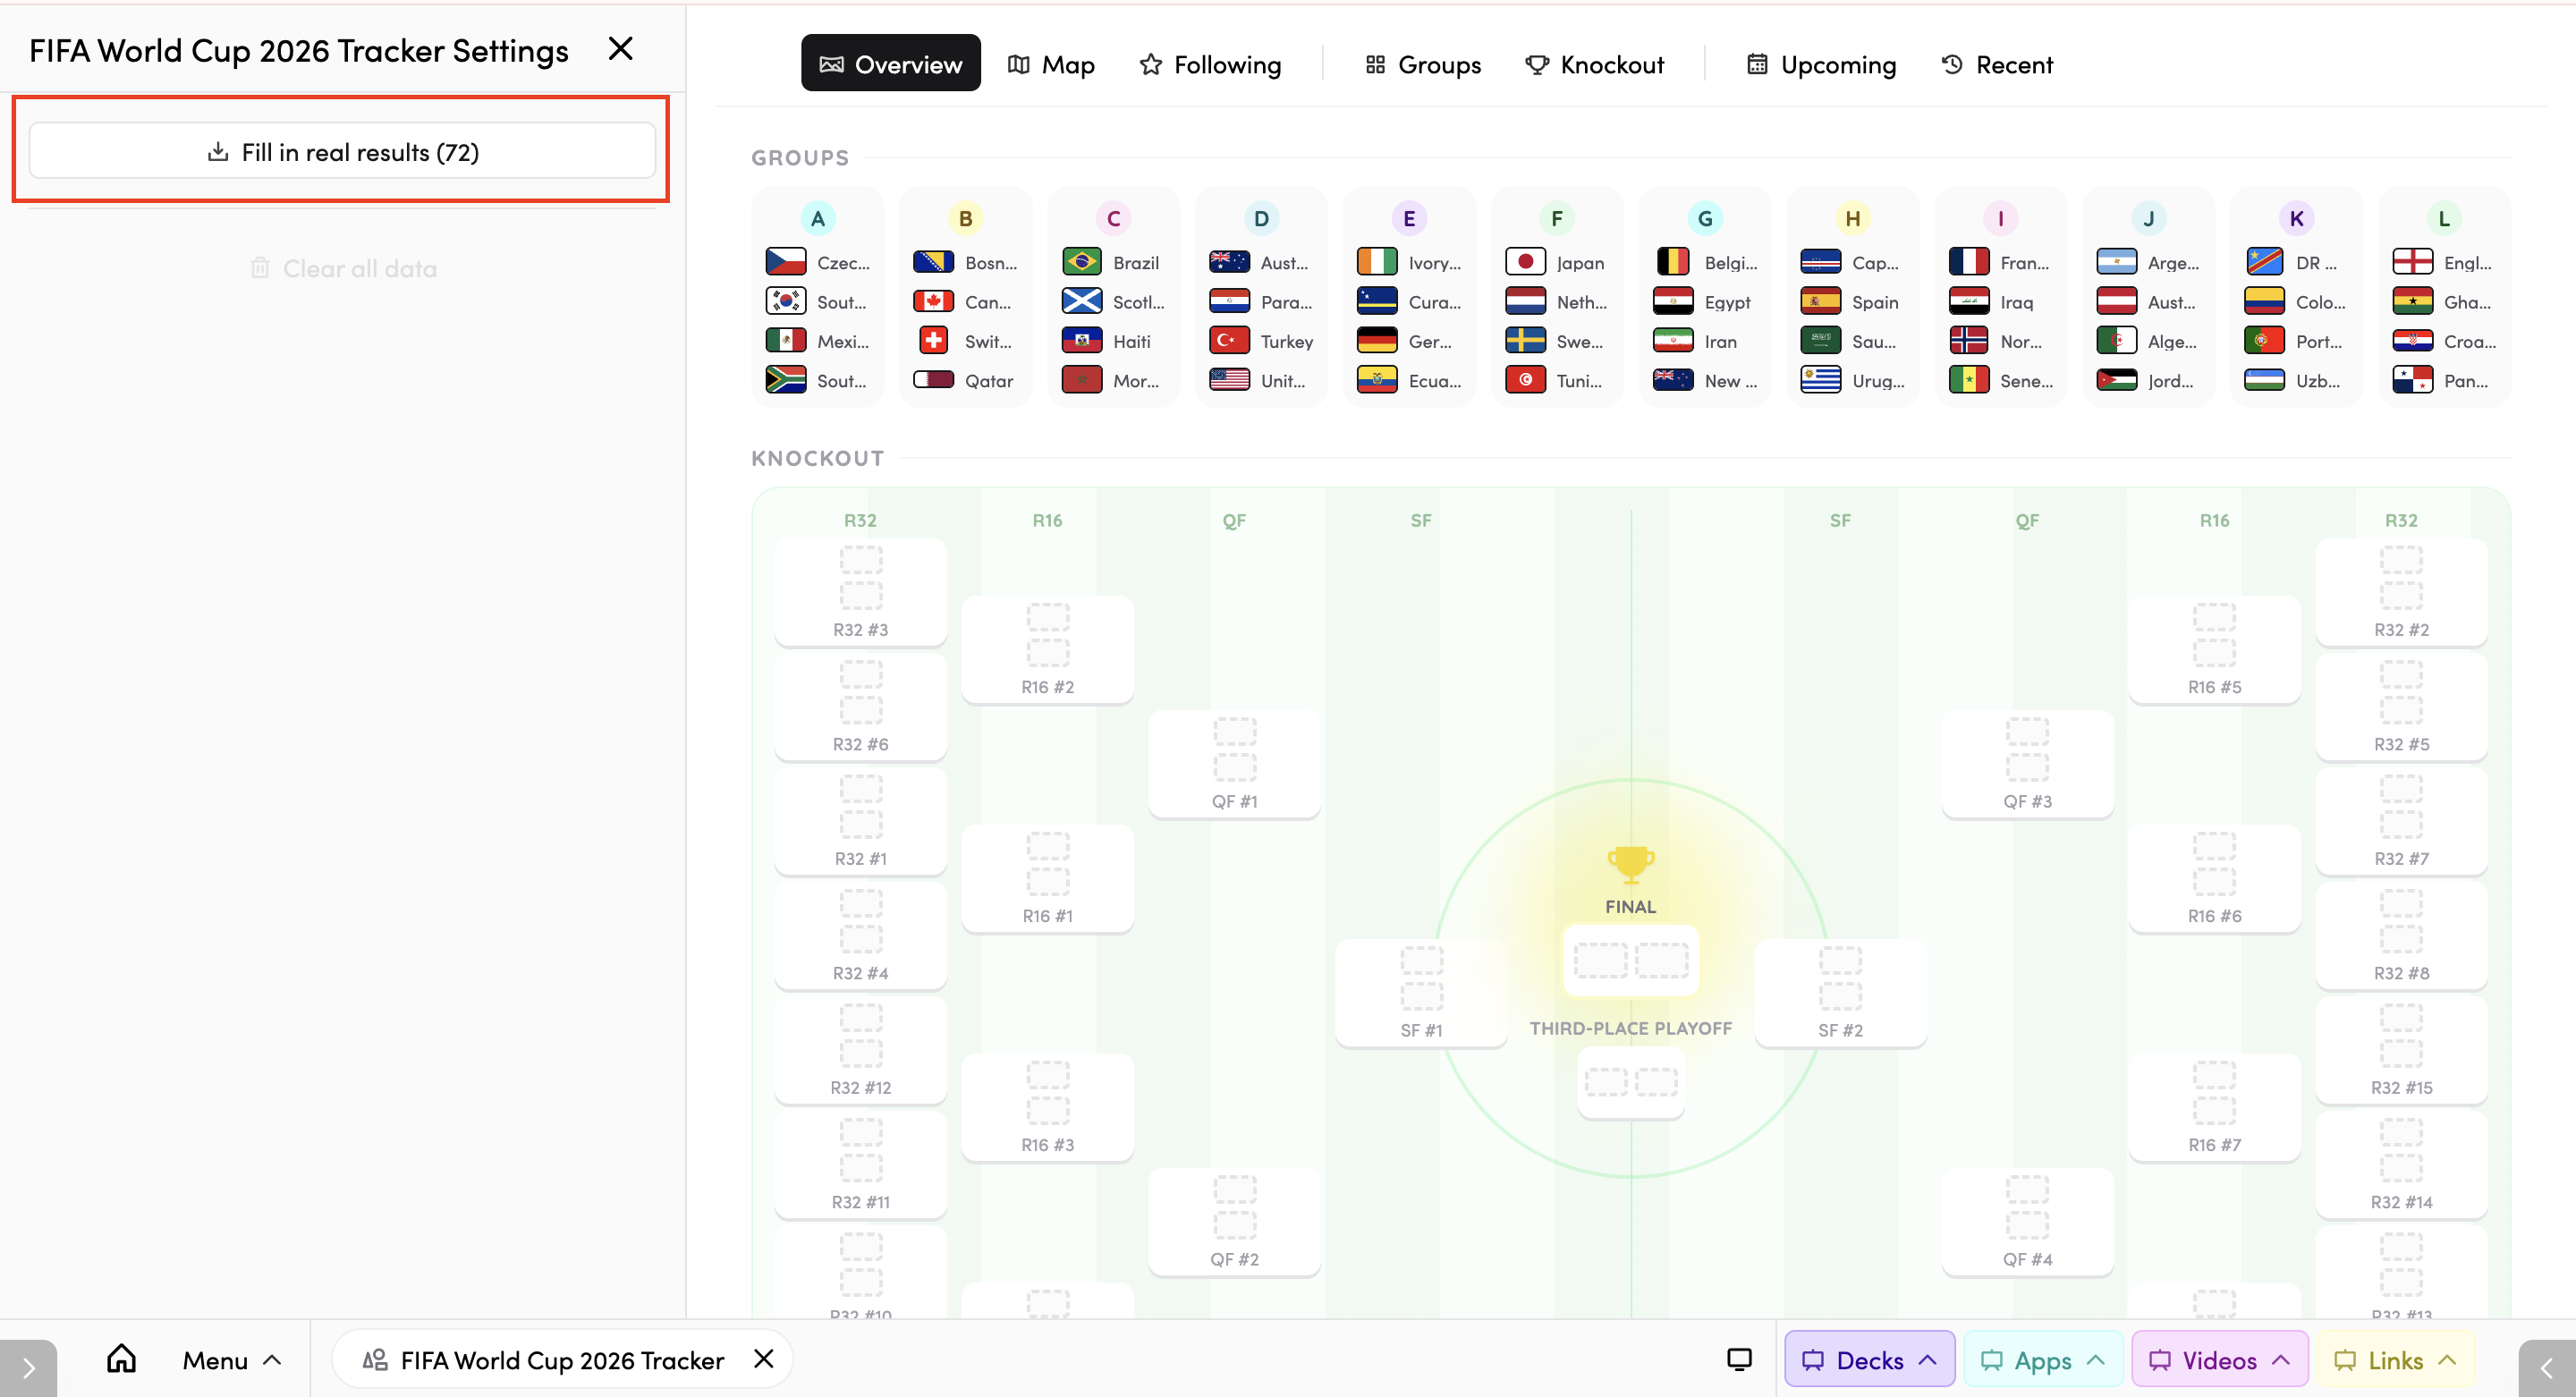Select the Japan flag icon
The height and width of the screenshot is (1397, 2576).
click(x=1526, y=262)
